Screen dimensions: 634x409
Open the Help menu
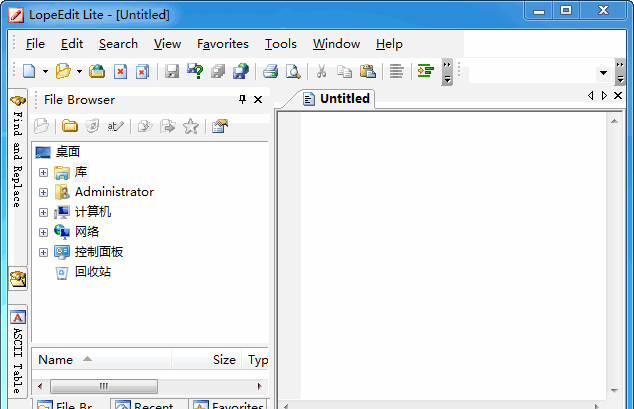point(389,44)
